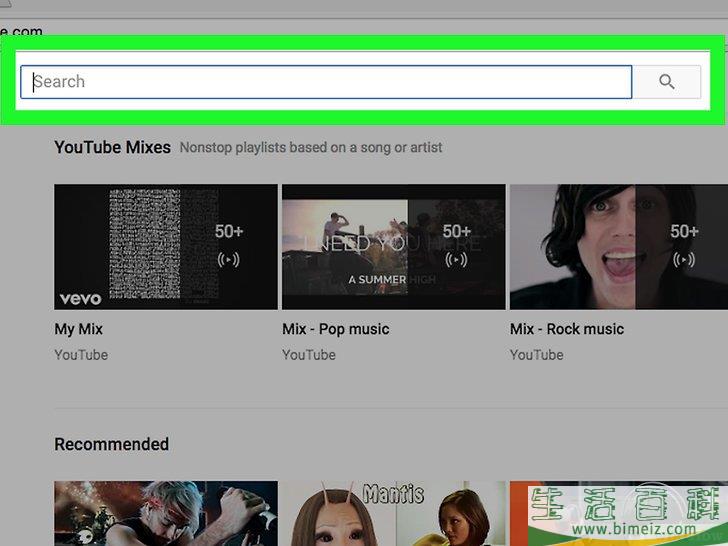The width and height of the screenshot is (728, 546).
Task: Click the My Mix title link
Action: (x=78, y=329)
